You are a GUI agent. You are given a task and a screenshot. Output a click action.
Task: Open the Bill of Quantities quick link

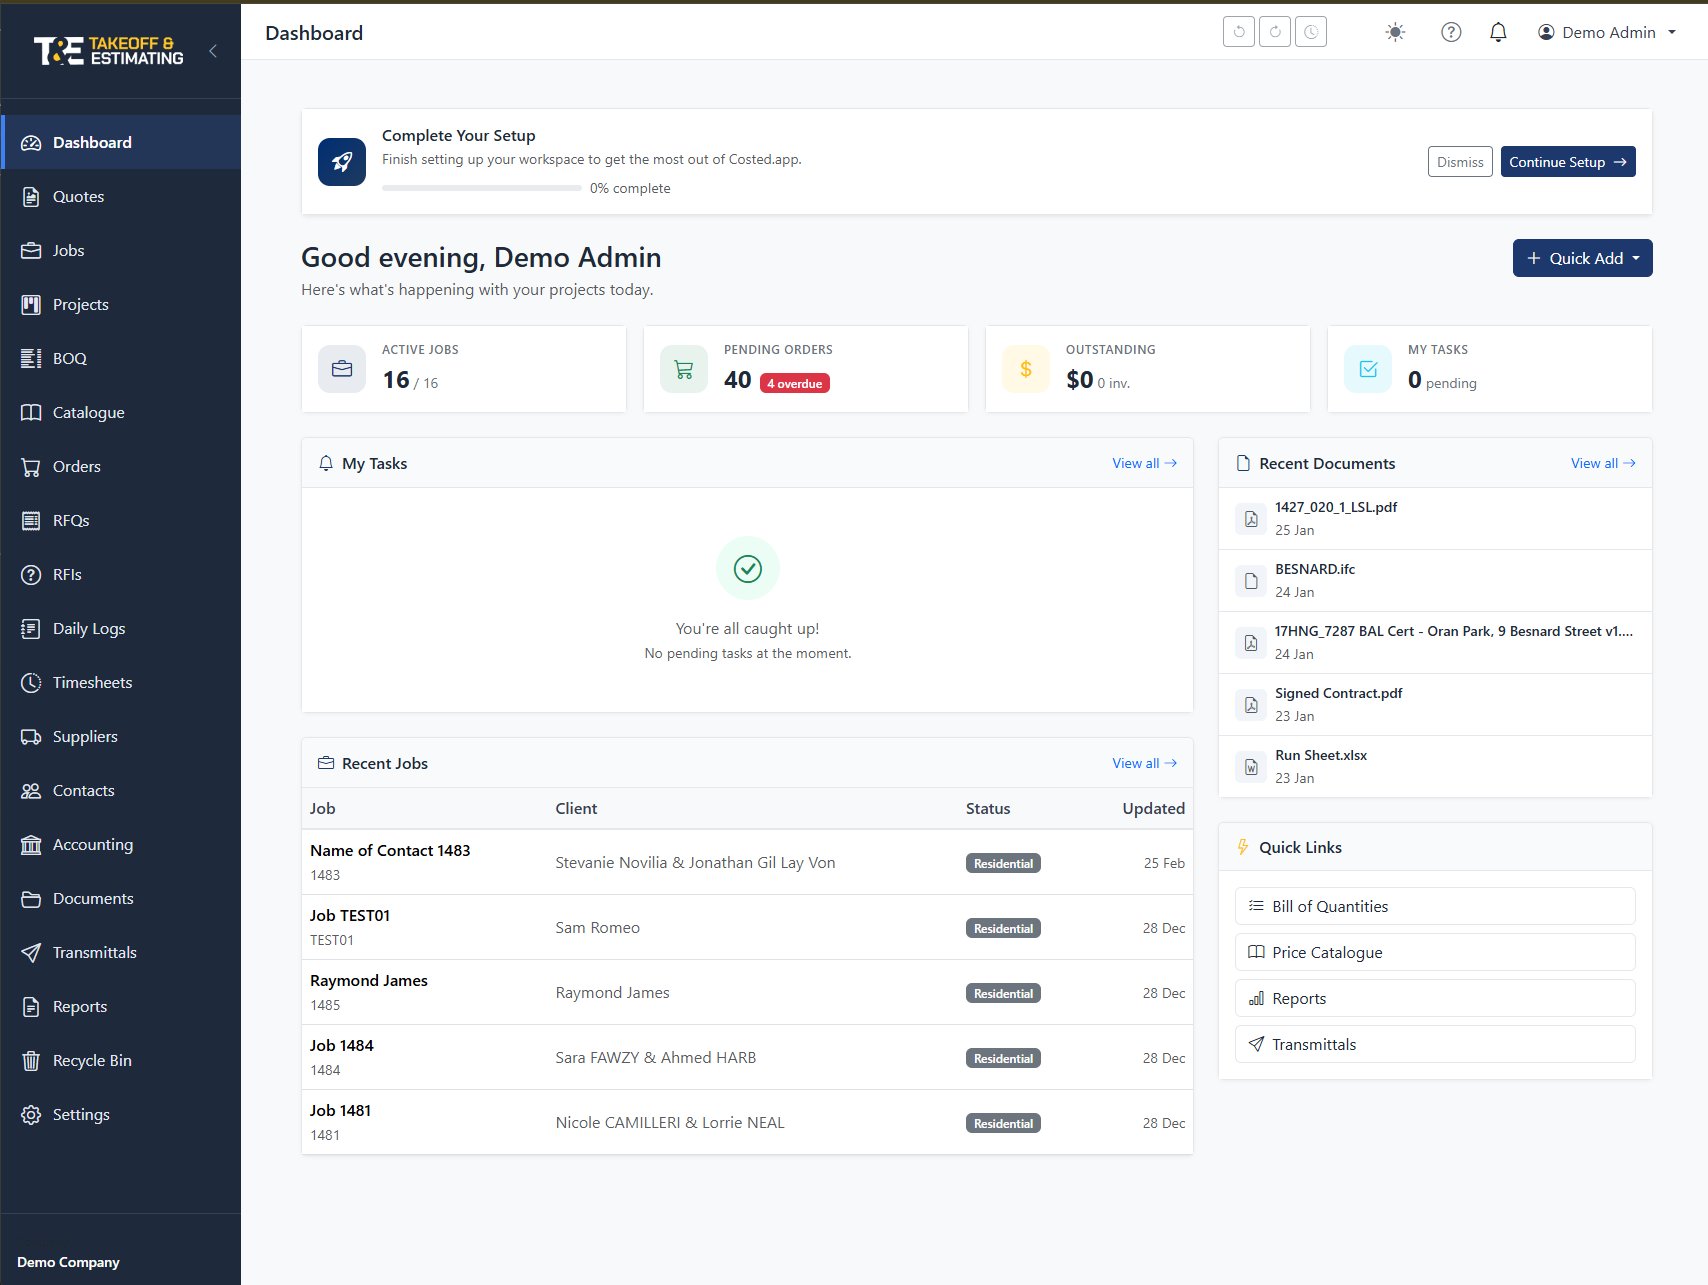click(x=1435, y=906)
